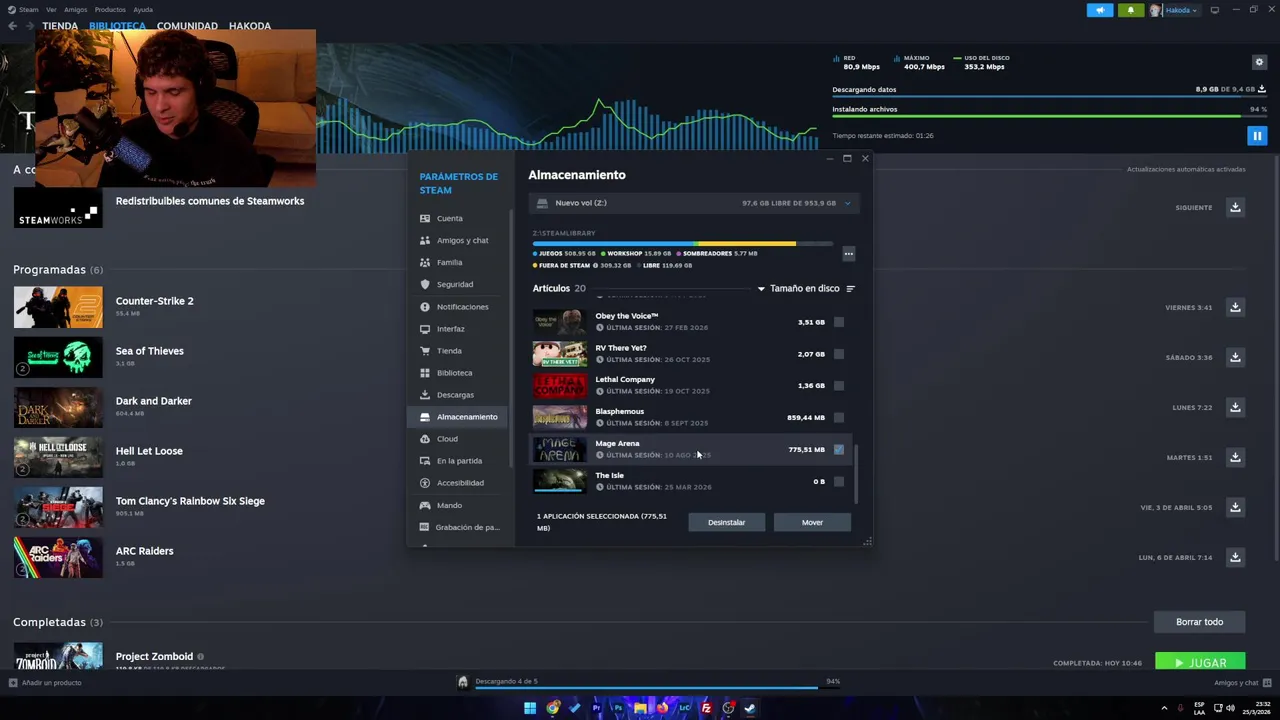The width and height of the screenshot is (1280, 720).
Task: Open Accesibilidad settings section
Action: click(x=460, y=483)
